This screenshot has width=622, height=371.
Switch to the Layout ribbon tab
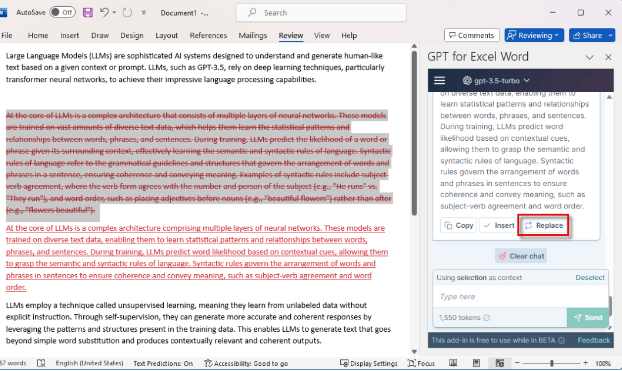pos(166,35)
